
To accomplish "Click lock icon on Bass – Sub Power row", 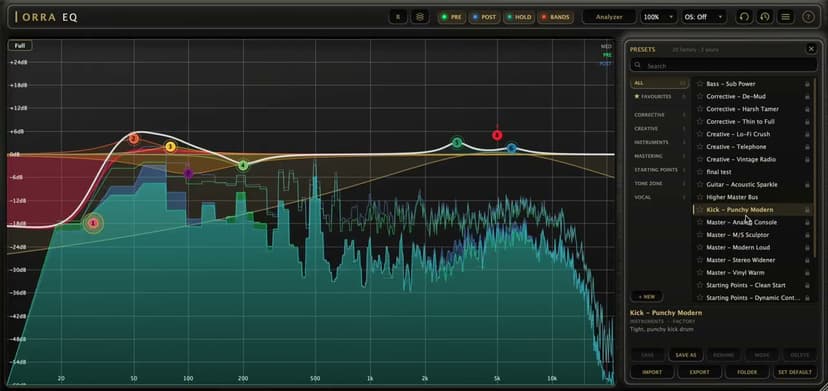I will 807,83.
